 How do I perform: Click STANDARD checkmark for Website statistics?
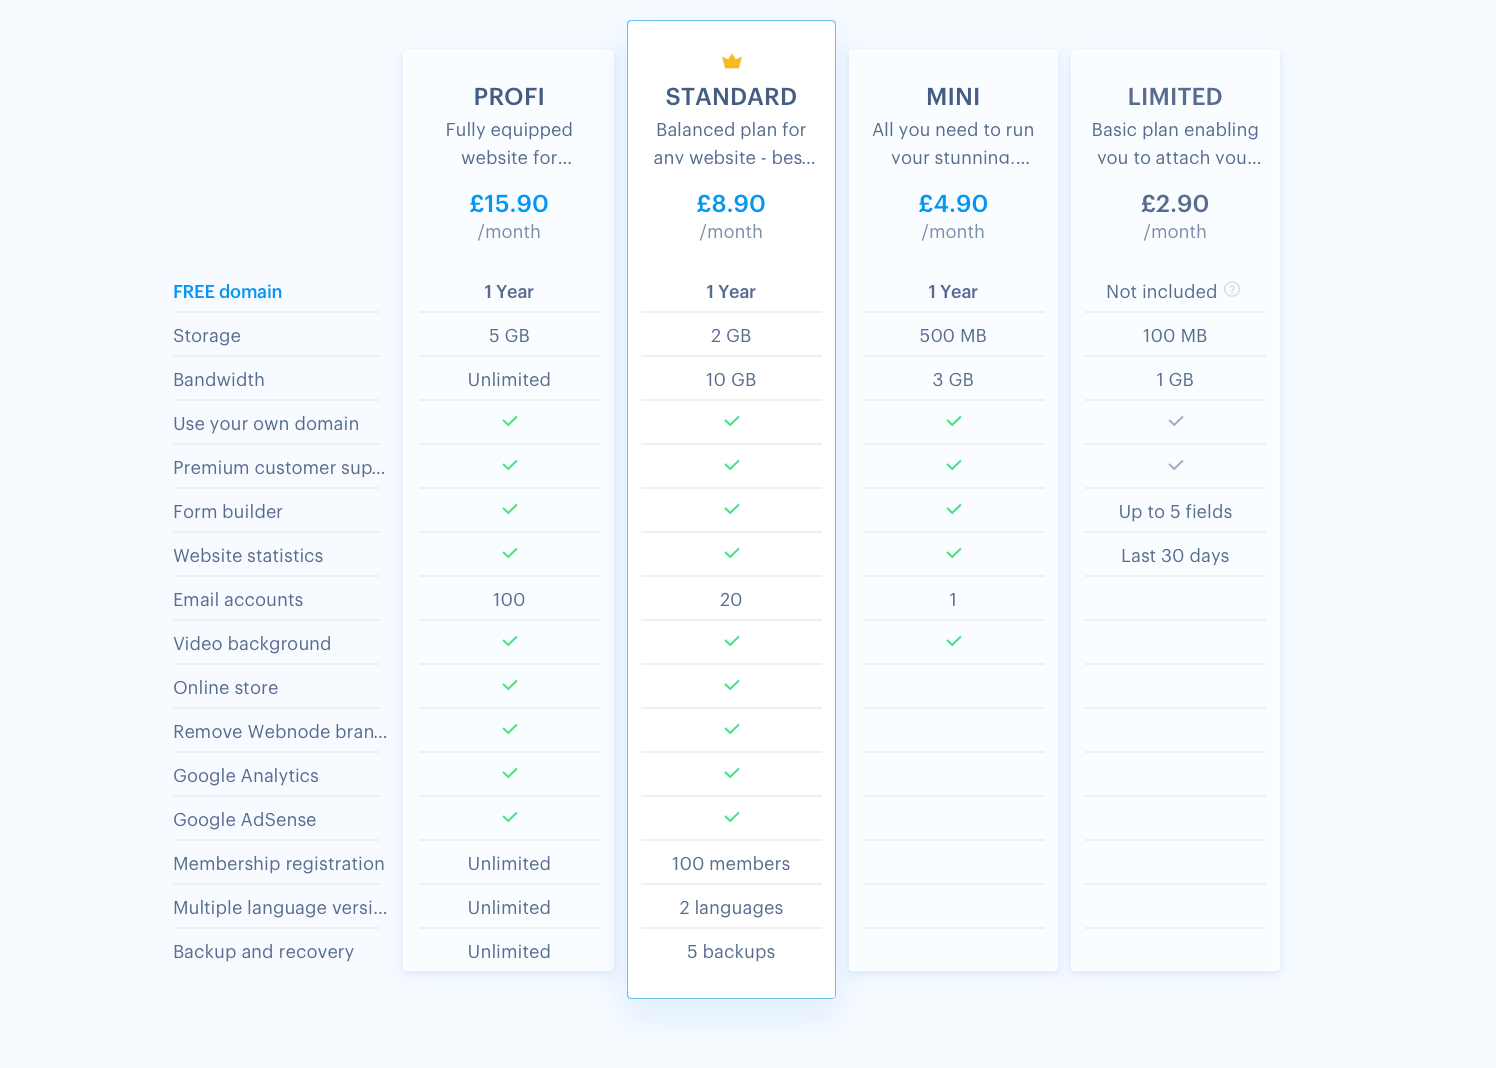tap(732, 553)
